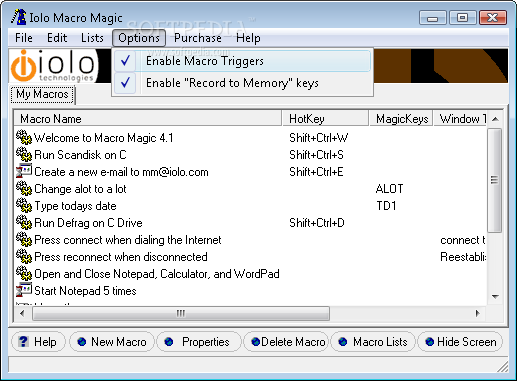Click the gear icon beside Change alot to a lot

(x=24, y=188)
